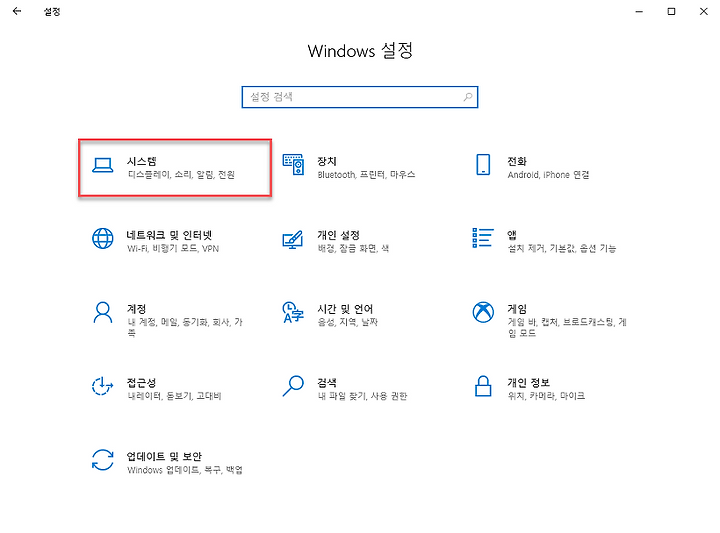720x533 pixels.
Task: Open the 네트워크 및 인터넷 globe icon
Action: click(x=102, y=238)
